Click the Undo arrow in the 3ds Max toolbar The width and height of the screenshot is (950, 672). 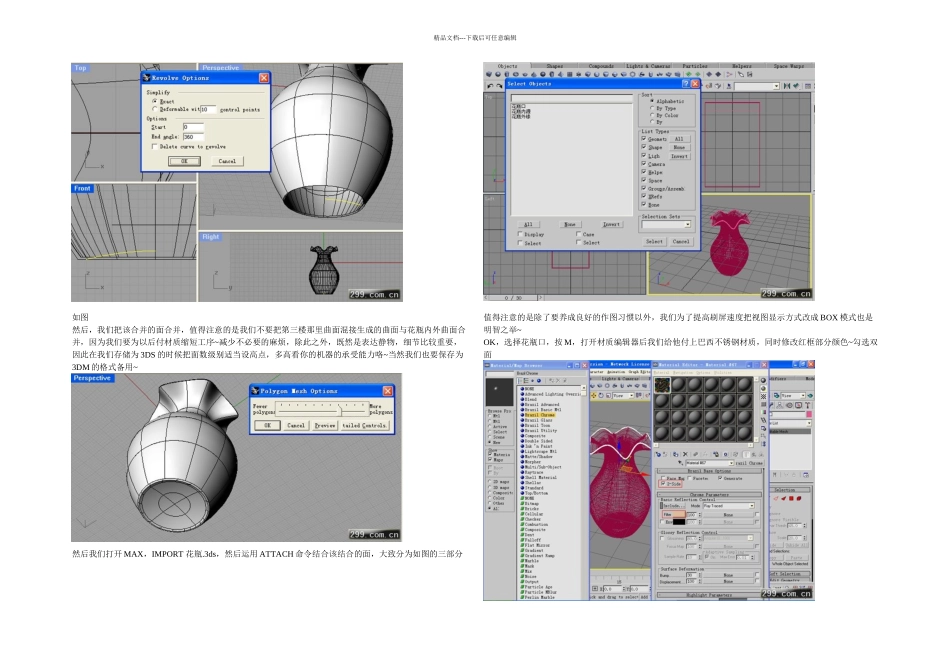(490, 86)
